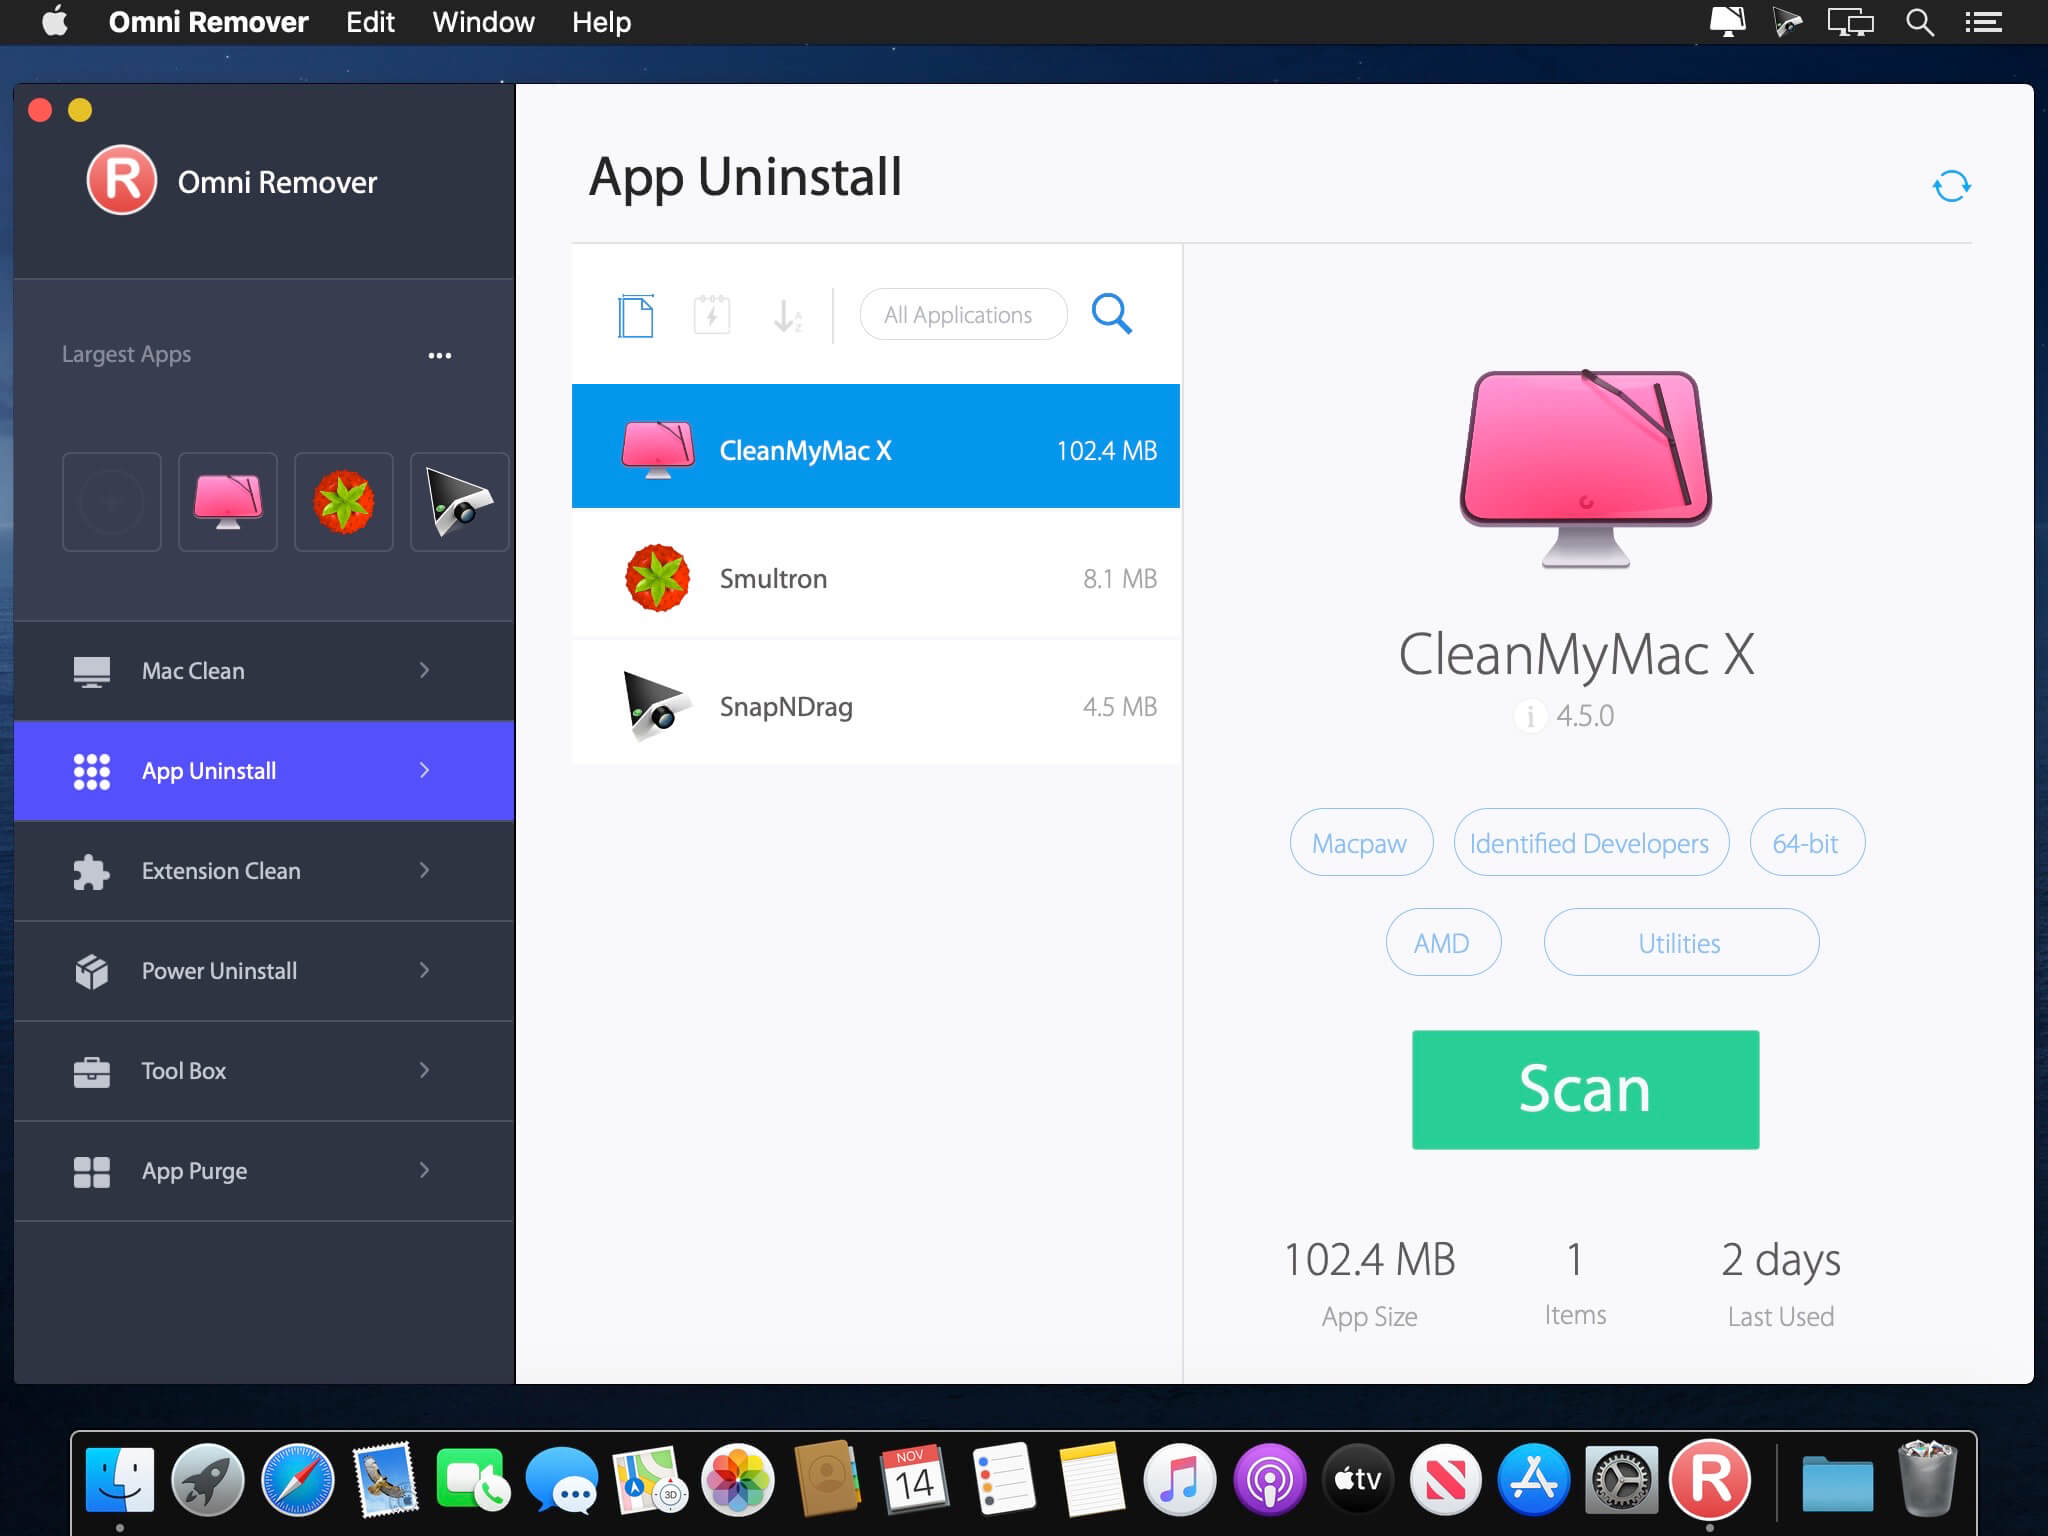2048x1536 pixels.
Task: Open search with the magnifier icon
Action: click(x=1112, y=314)
